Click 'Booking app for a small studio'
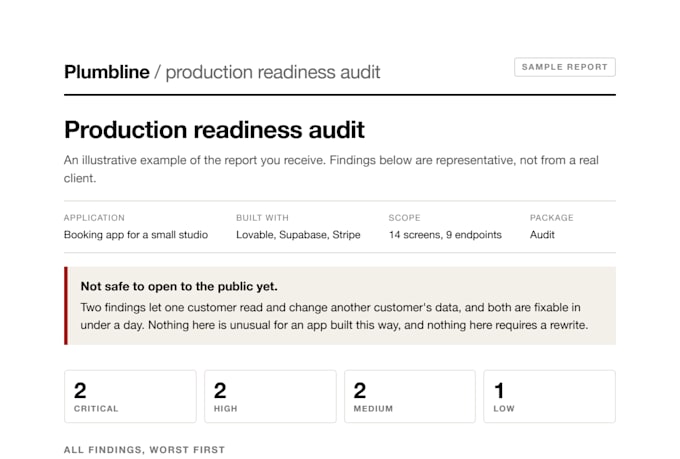680x459 pixels. tap(136, 235)
